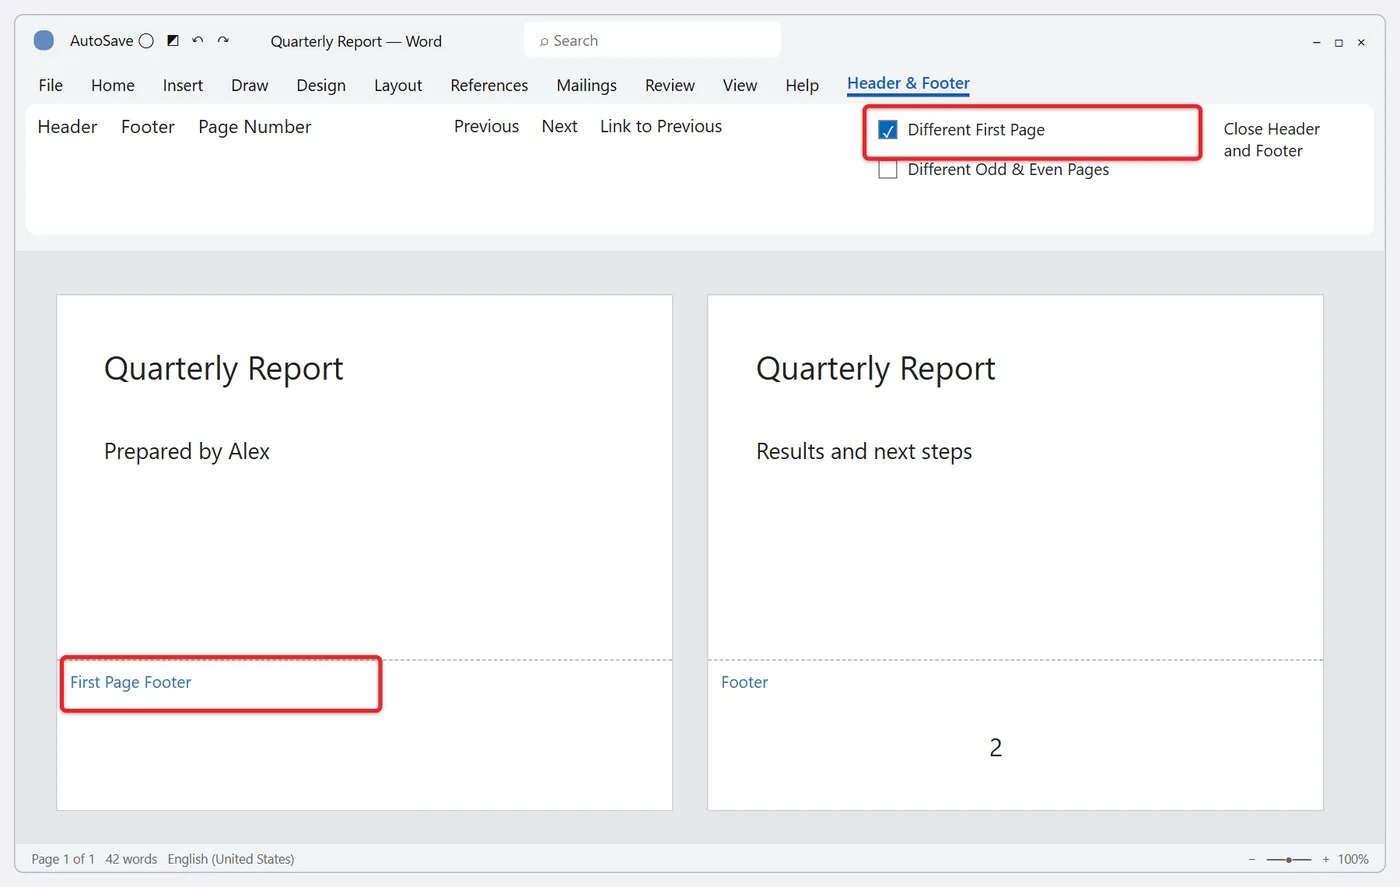Image resolution: width=1400 pixels, height=887 pixels.
Task: Click the line 'Results and next steps'
Action: pyautogui.click(x=864, y=452)
